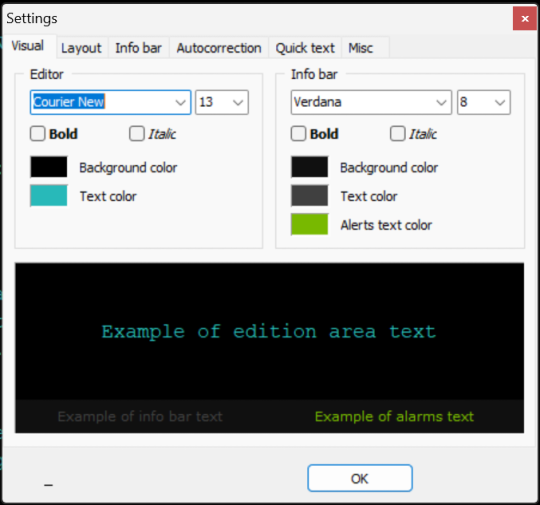
Task: Pick the Info bar text color gray swatch
Action: point(310,196)
